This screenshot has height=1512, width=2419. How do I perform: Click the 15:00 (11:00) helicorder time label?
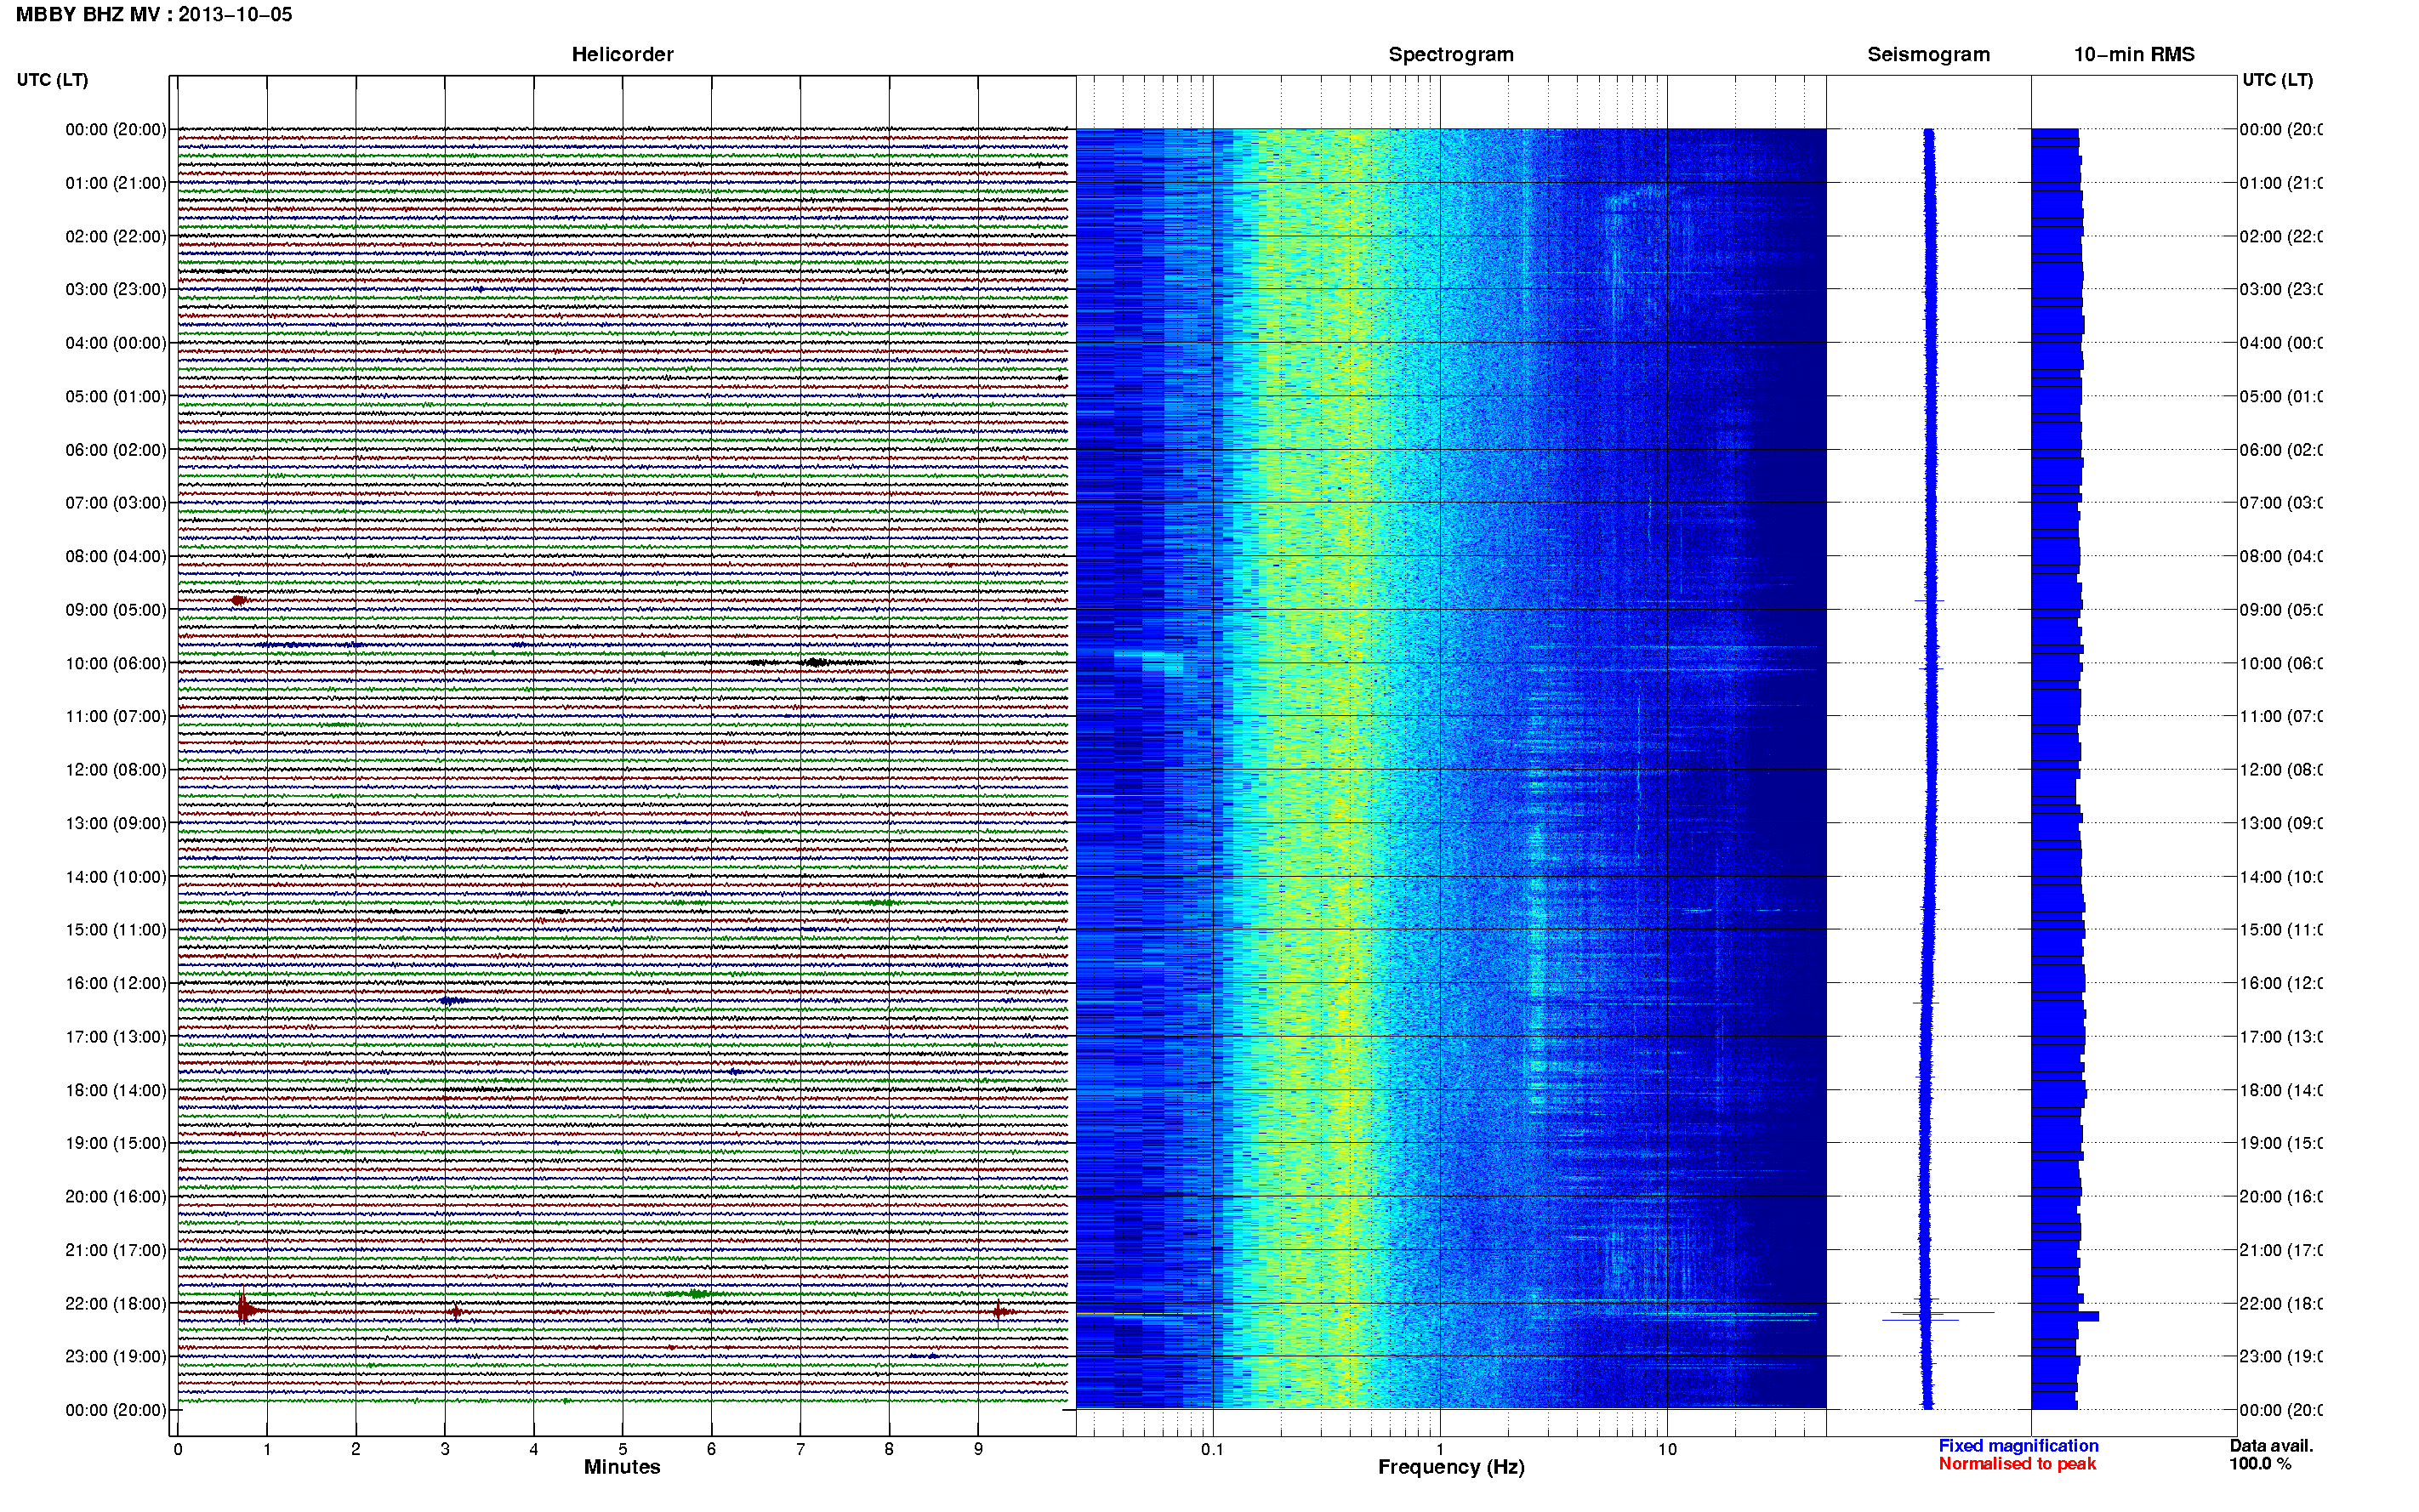[x=116, y=930]
